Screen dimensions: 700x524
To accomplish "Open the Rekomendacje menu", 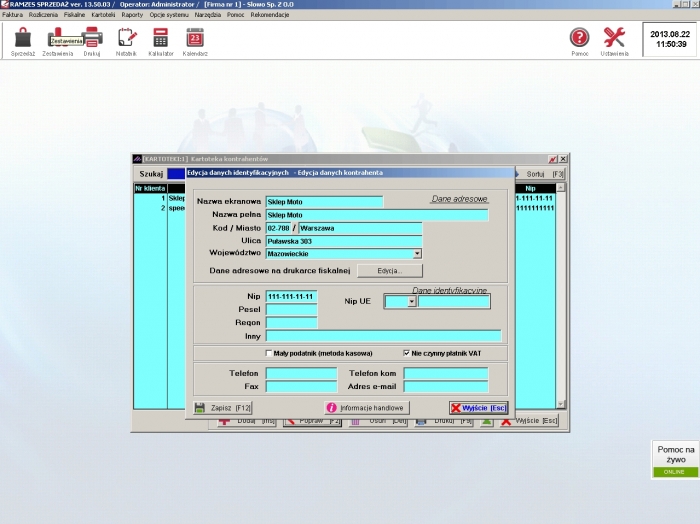I will tap(270, 15).
